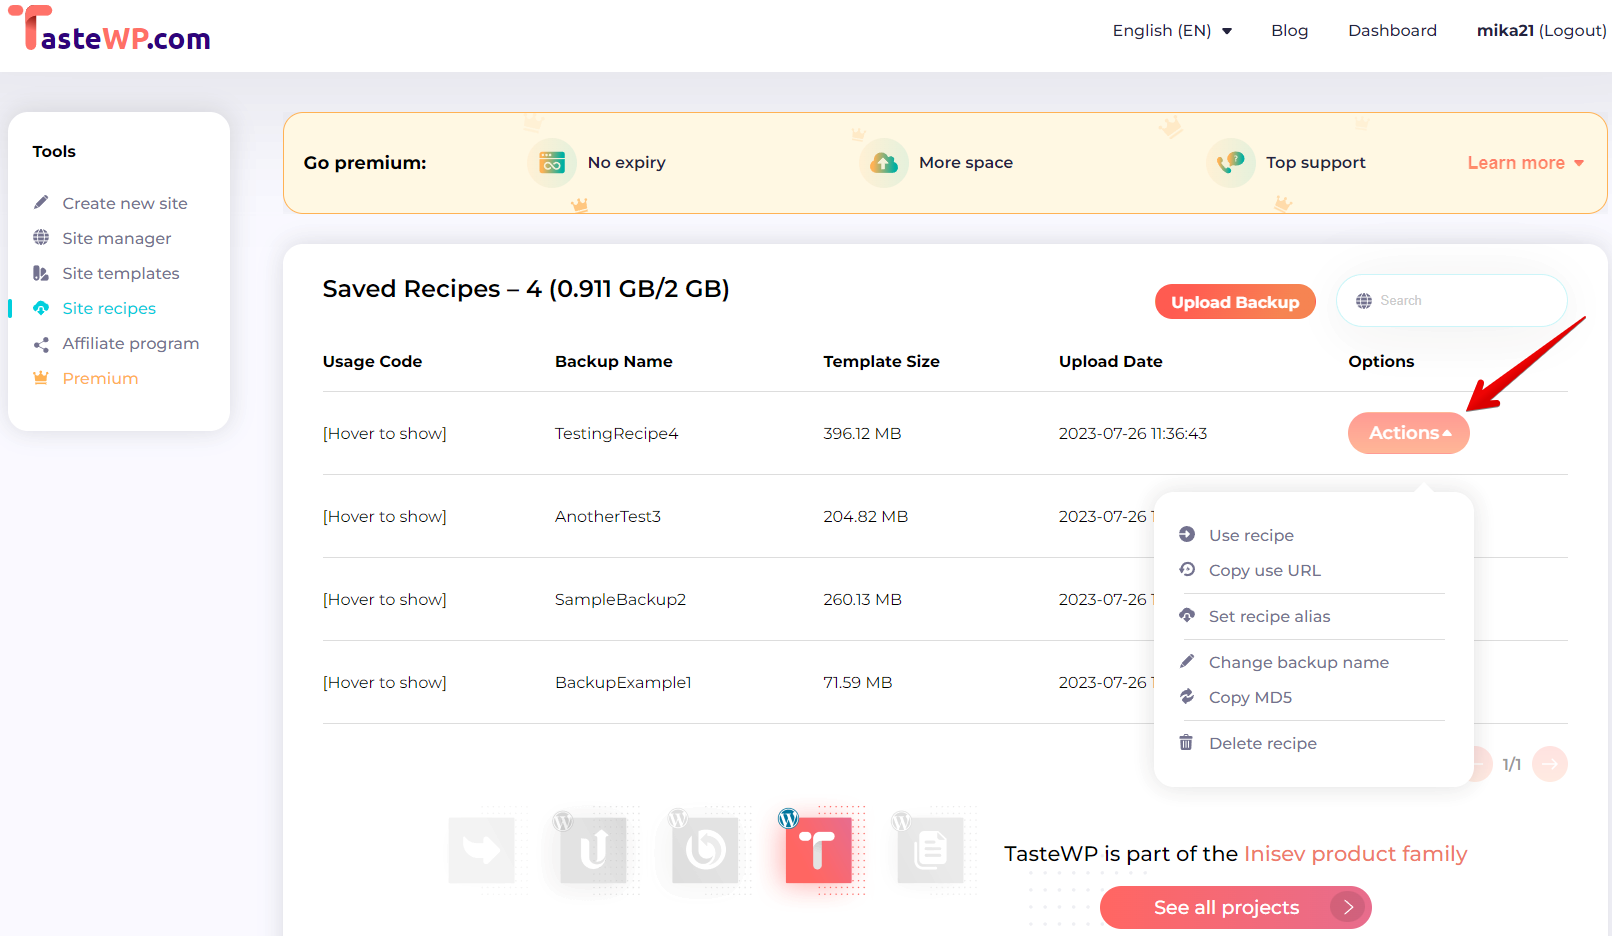Click the next page arrow in pagination

pos(1550,764)
